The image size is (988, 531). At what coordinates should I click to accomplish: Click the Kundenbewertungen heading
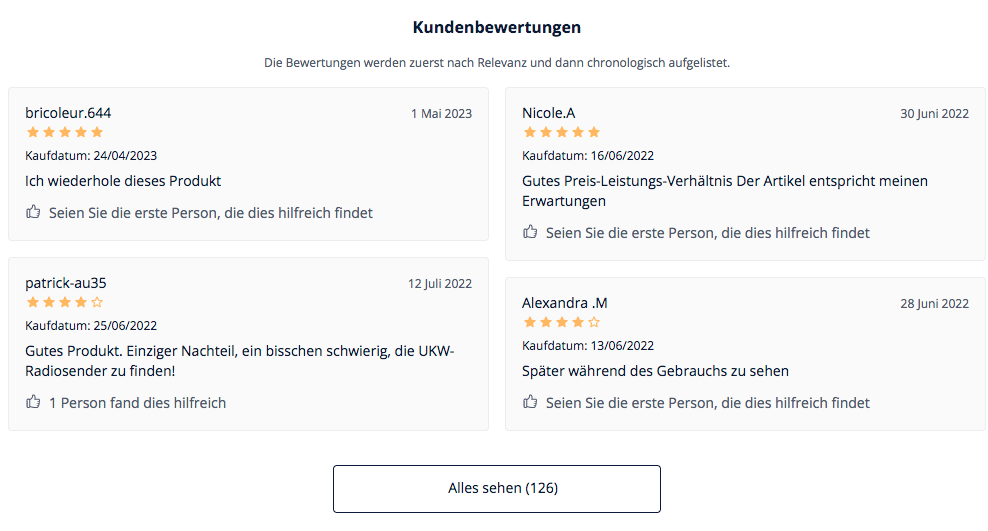[496, 27]
